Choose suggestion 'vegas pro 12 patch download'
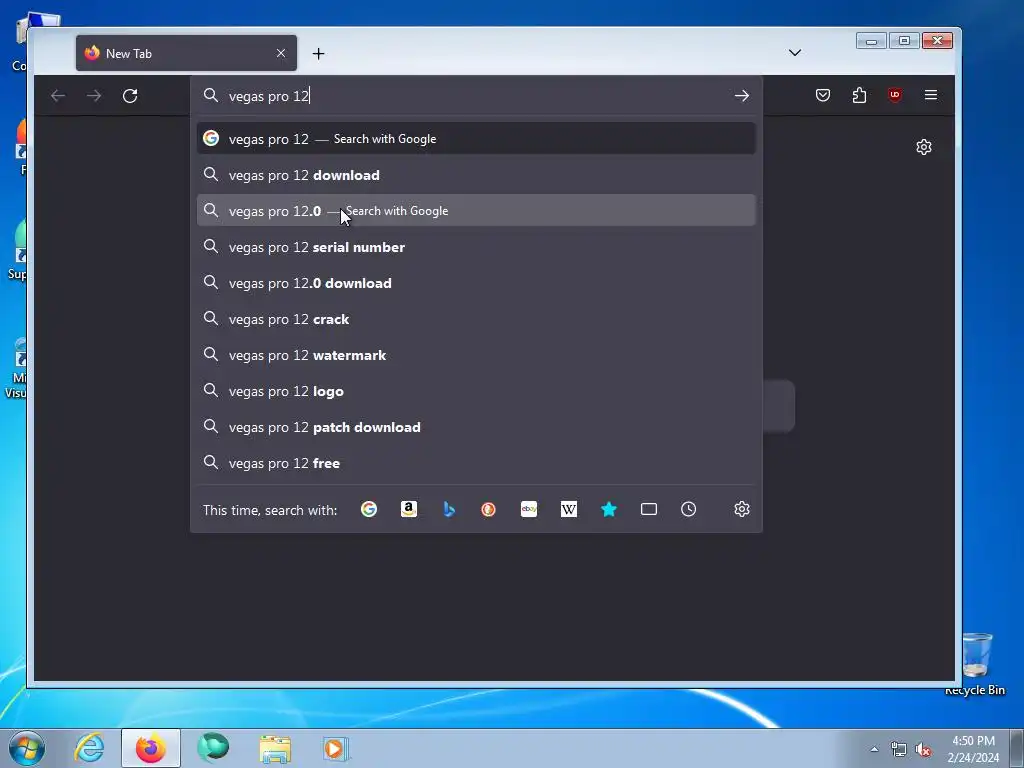This screenshot has width=1024, height=768. tap(476, 426)
